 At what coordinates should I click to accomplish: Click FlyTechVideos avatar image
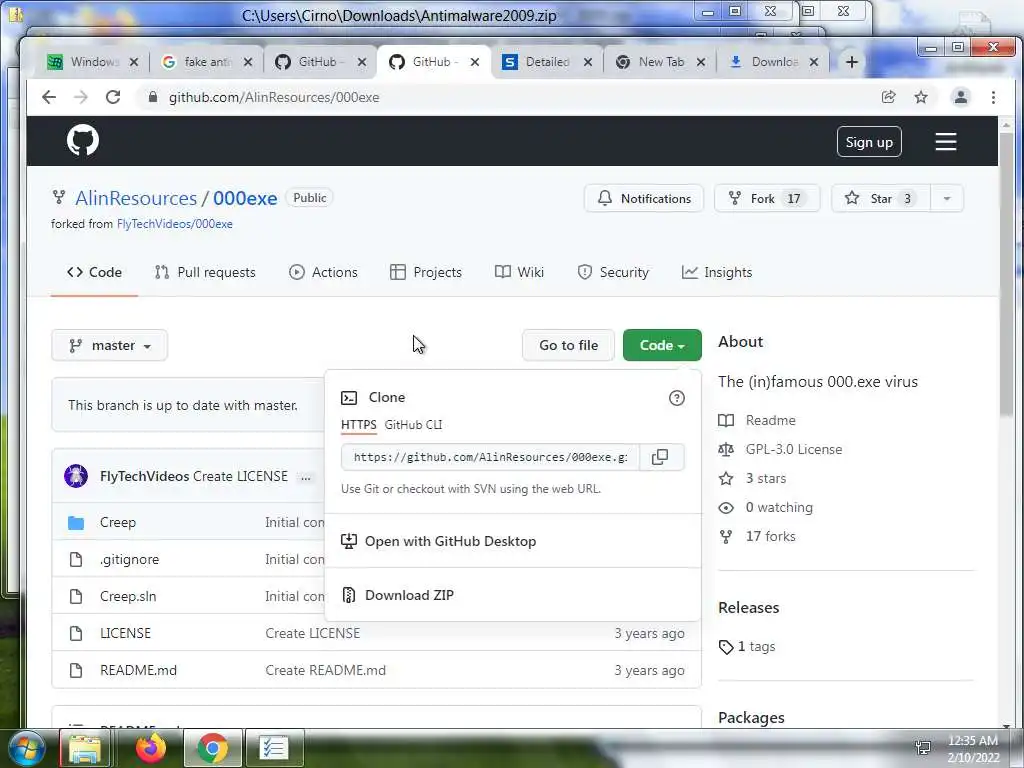pyautogui.click(x=76, y=476)
